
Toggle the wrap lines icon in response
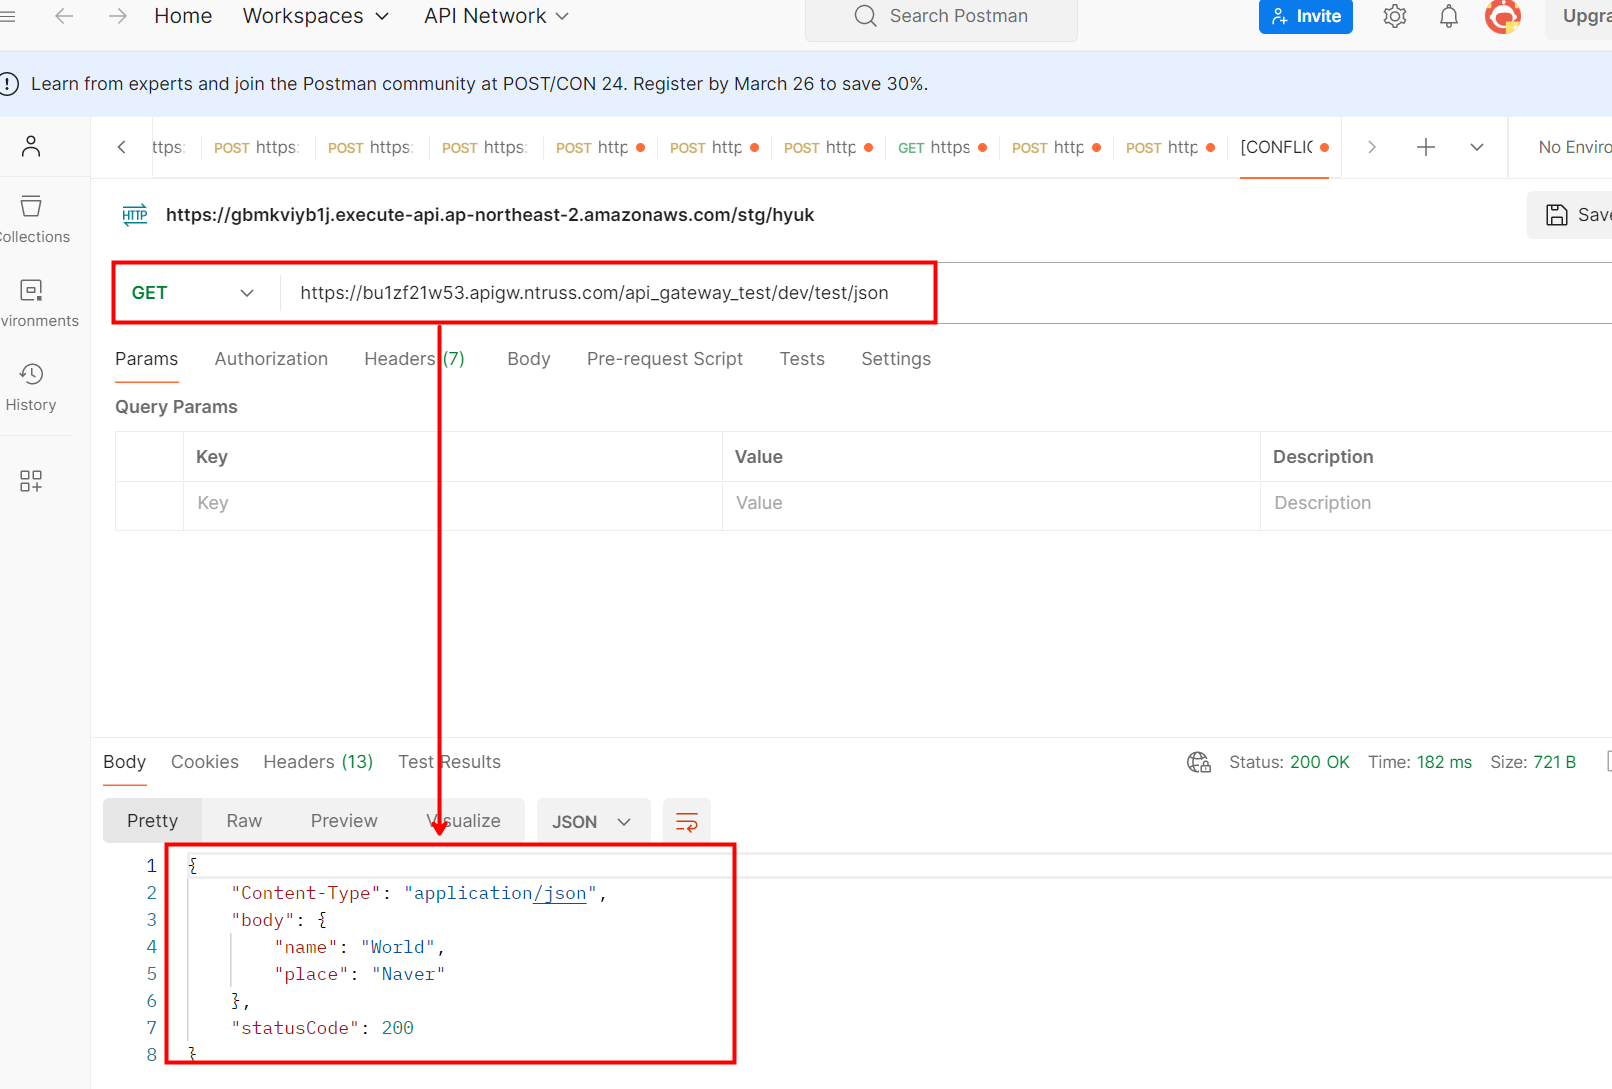tap(687, 822)
